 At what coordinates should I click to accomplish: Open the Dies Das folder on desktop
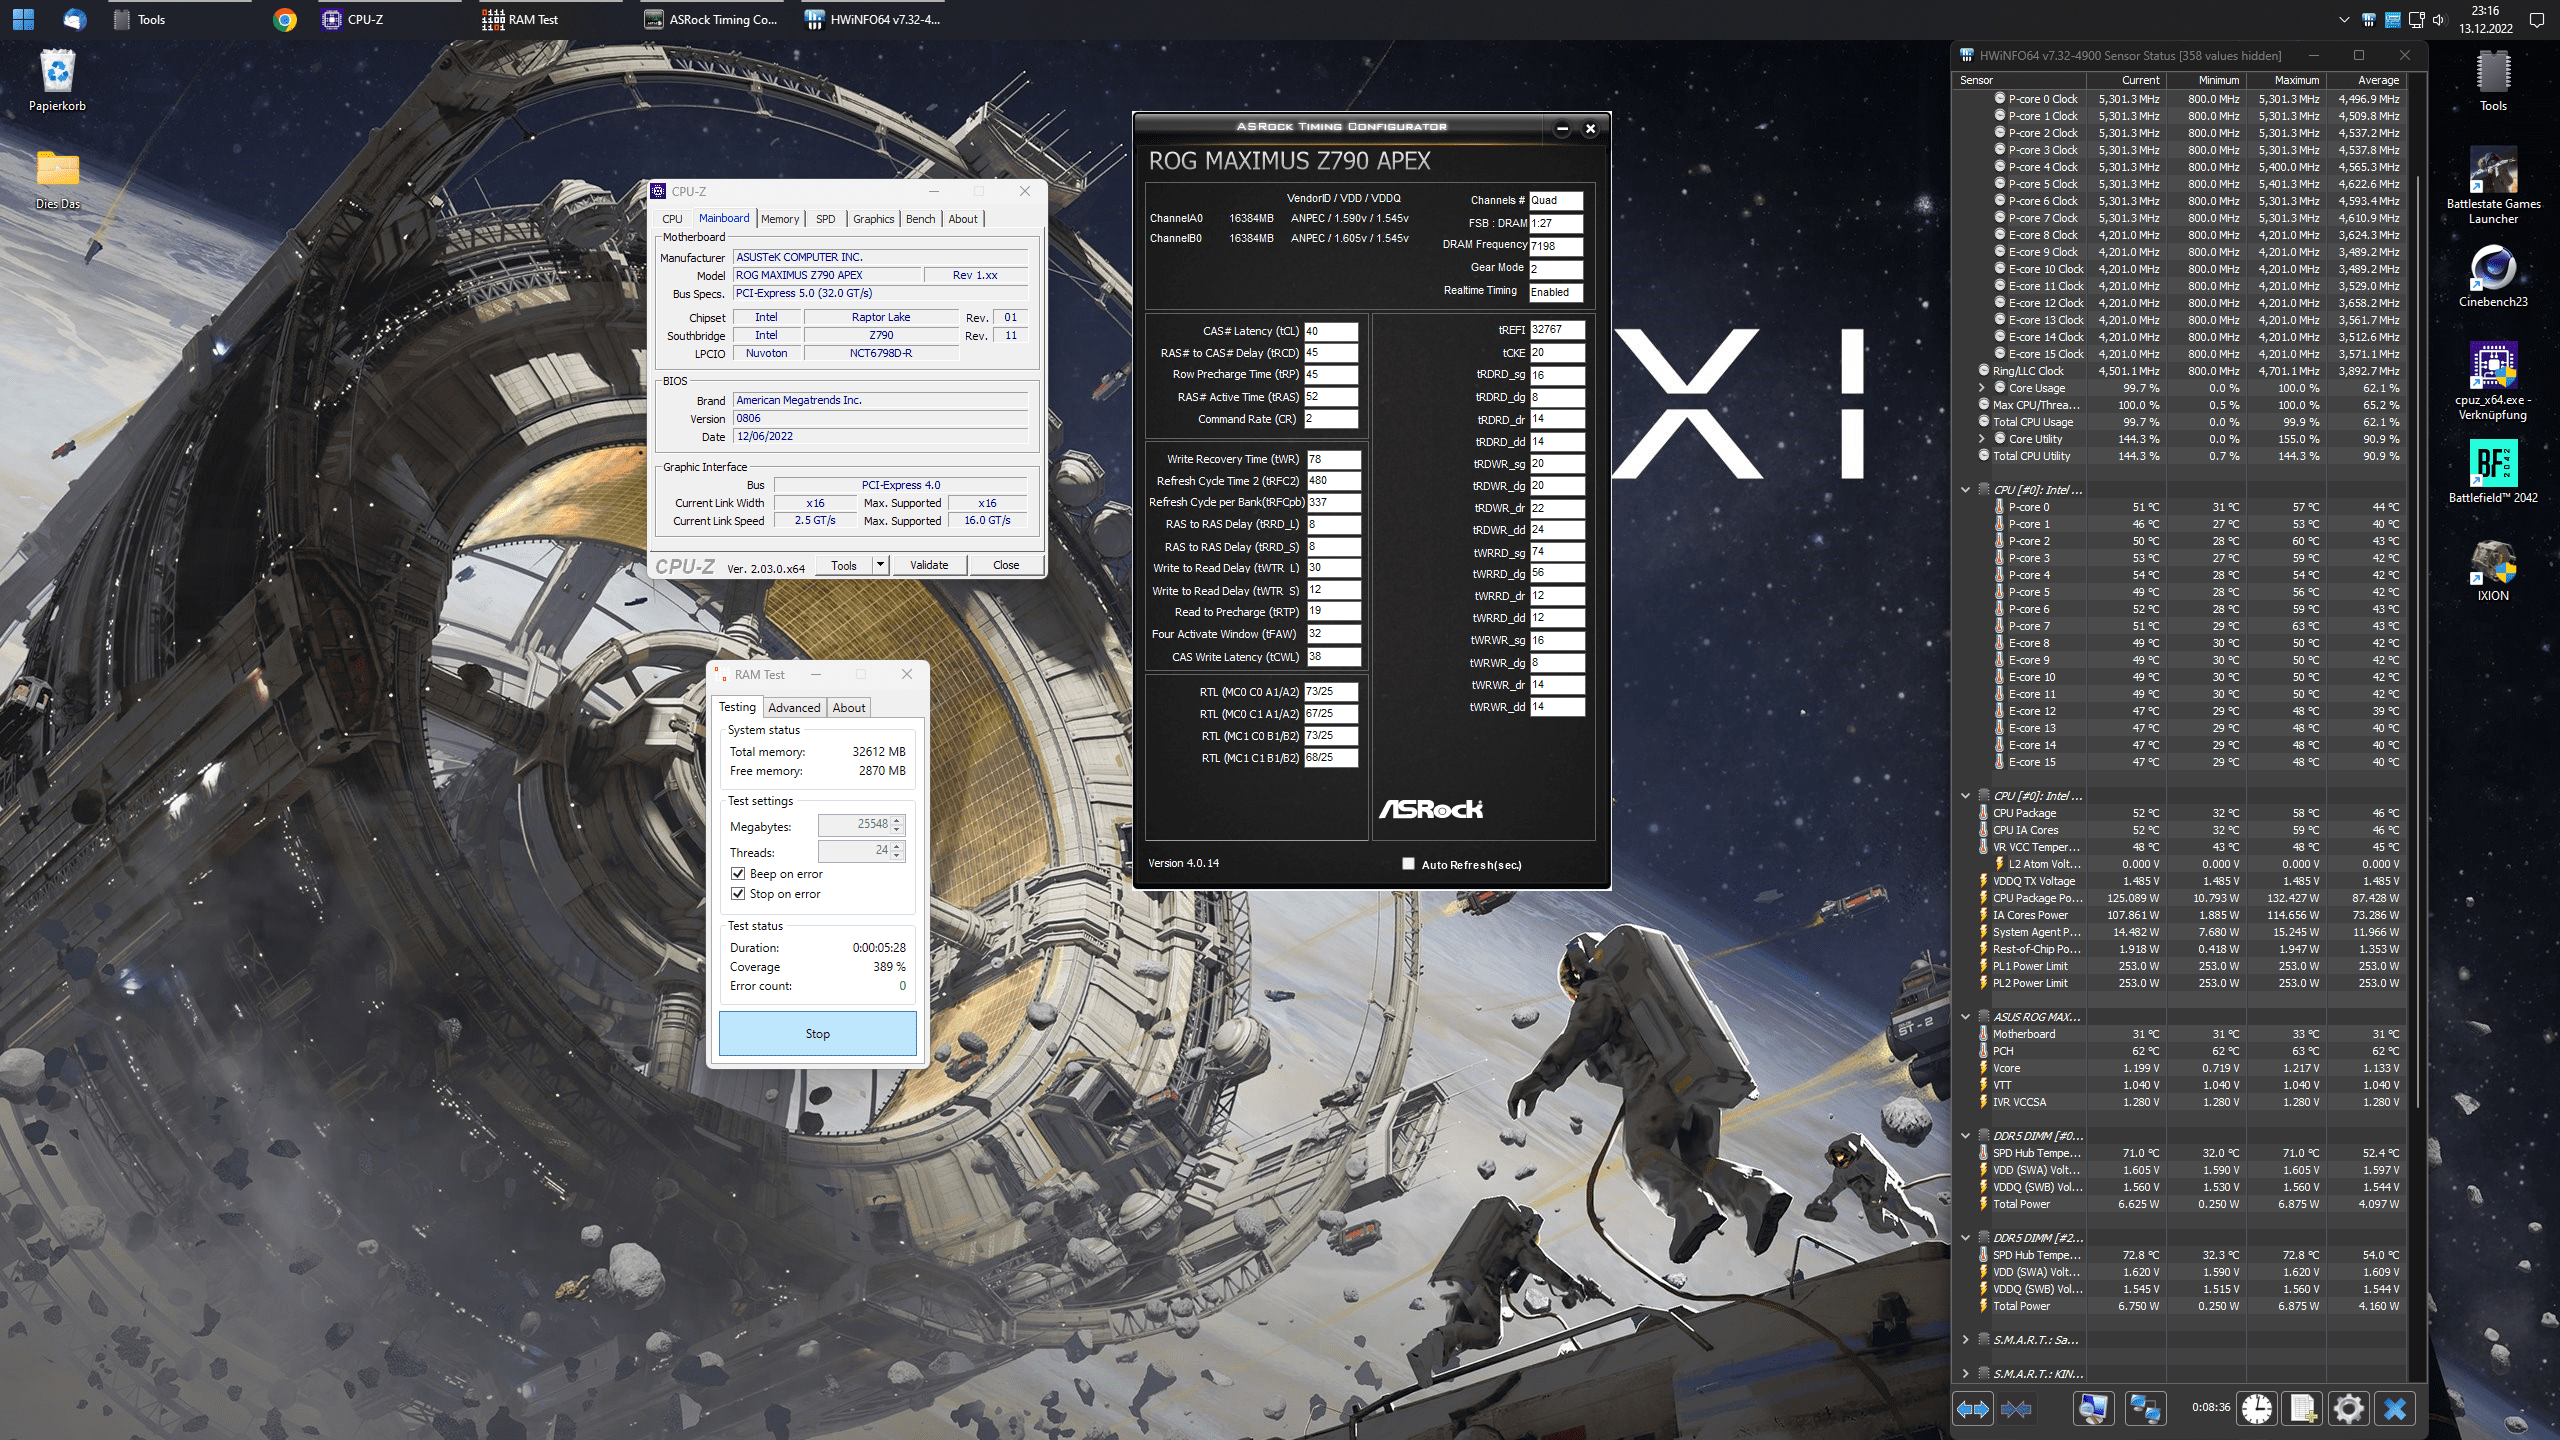pos(57,179)
